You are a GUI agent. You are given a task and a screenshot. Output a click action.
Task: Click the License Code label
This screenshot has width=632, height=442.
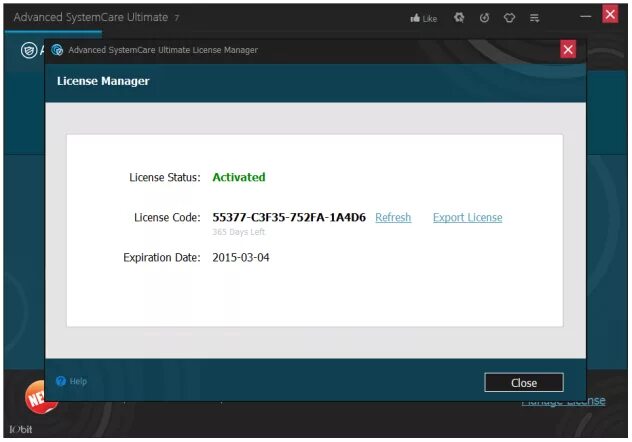pos(167,218)
